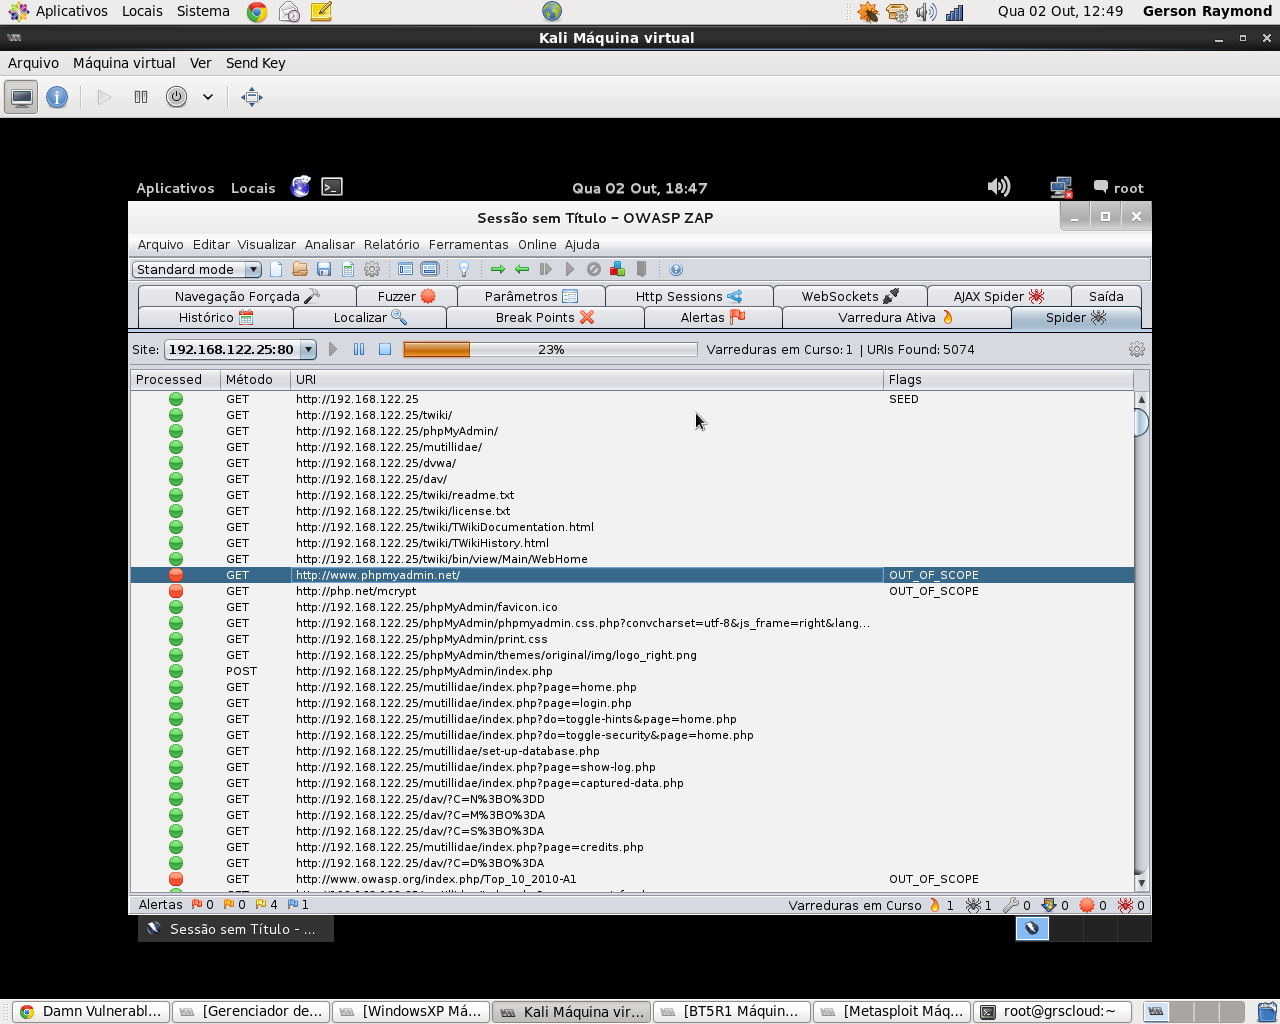Click the Open Session folder icon
1280x1024 pixels.
point(300,269)
